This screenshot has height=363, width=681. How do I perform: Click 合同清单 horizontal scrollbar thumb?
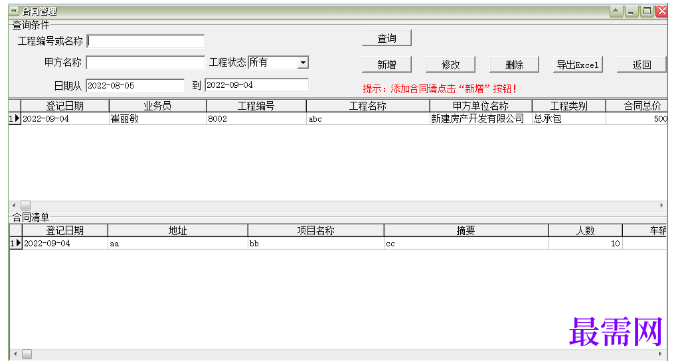pos(27,354)
